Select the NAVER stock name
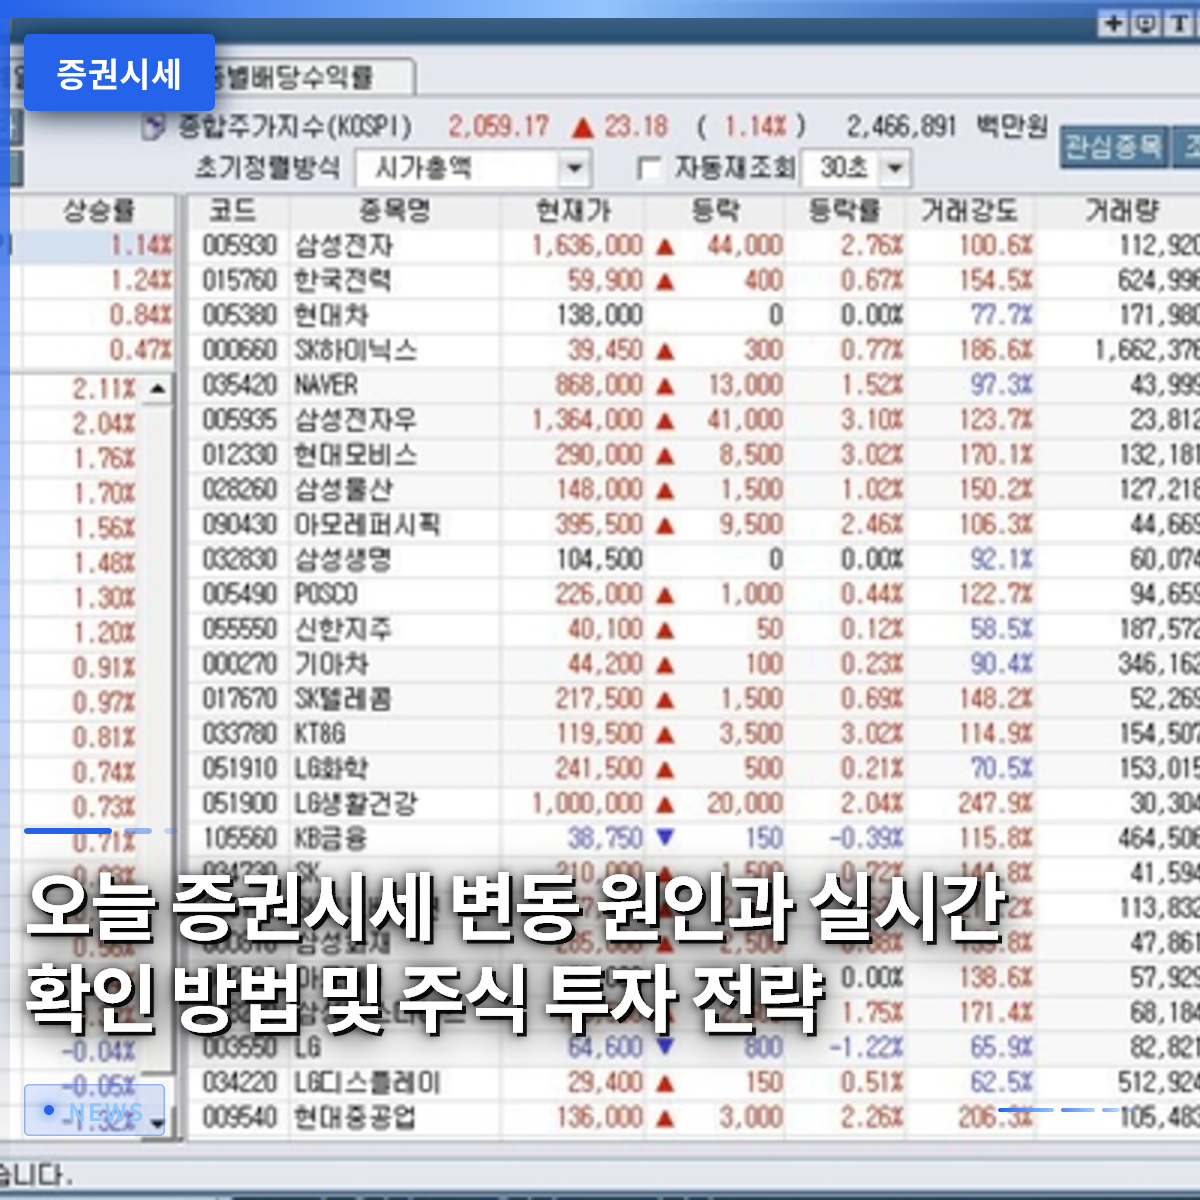Screen dimensions: 1200x1200 (326, 385)
